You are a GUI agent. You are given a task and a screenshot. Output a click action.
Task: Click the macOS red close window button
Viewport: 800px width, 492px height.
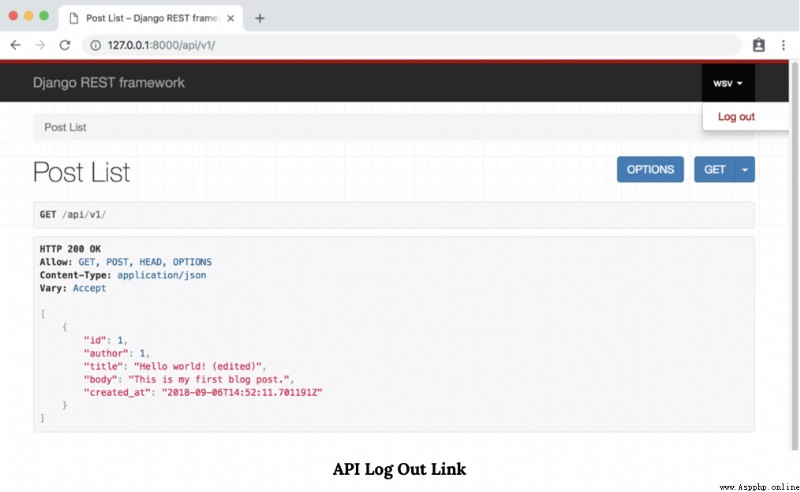click(13, 16)
